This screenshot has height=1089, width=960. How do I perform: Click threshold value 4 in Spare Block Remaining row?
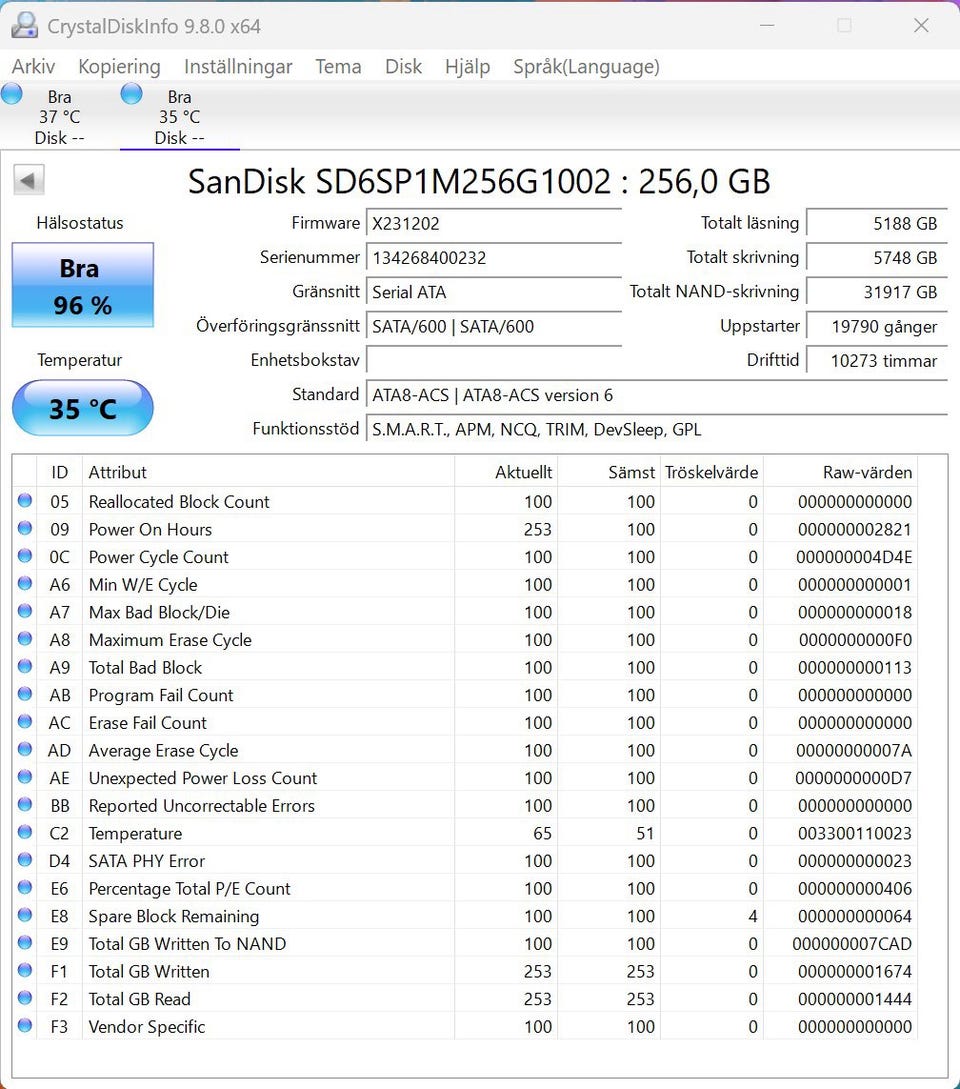coord(752,916)
